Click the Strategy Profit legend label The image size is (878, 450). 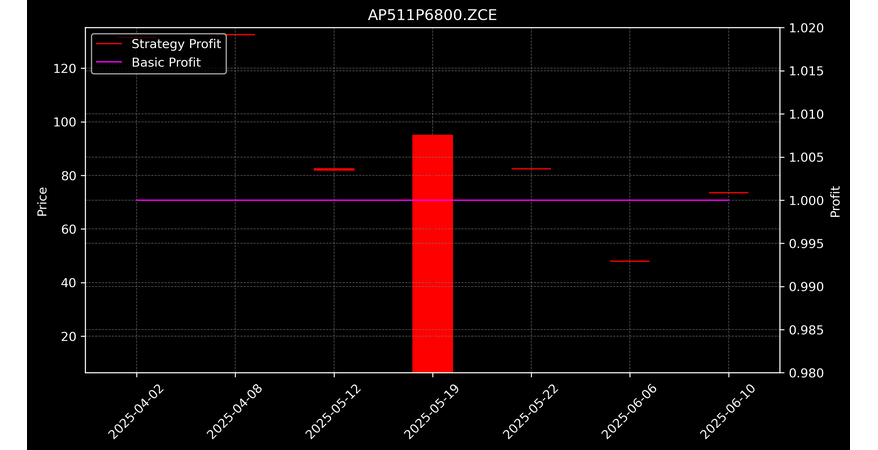(176, 44)
